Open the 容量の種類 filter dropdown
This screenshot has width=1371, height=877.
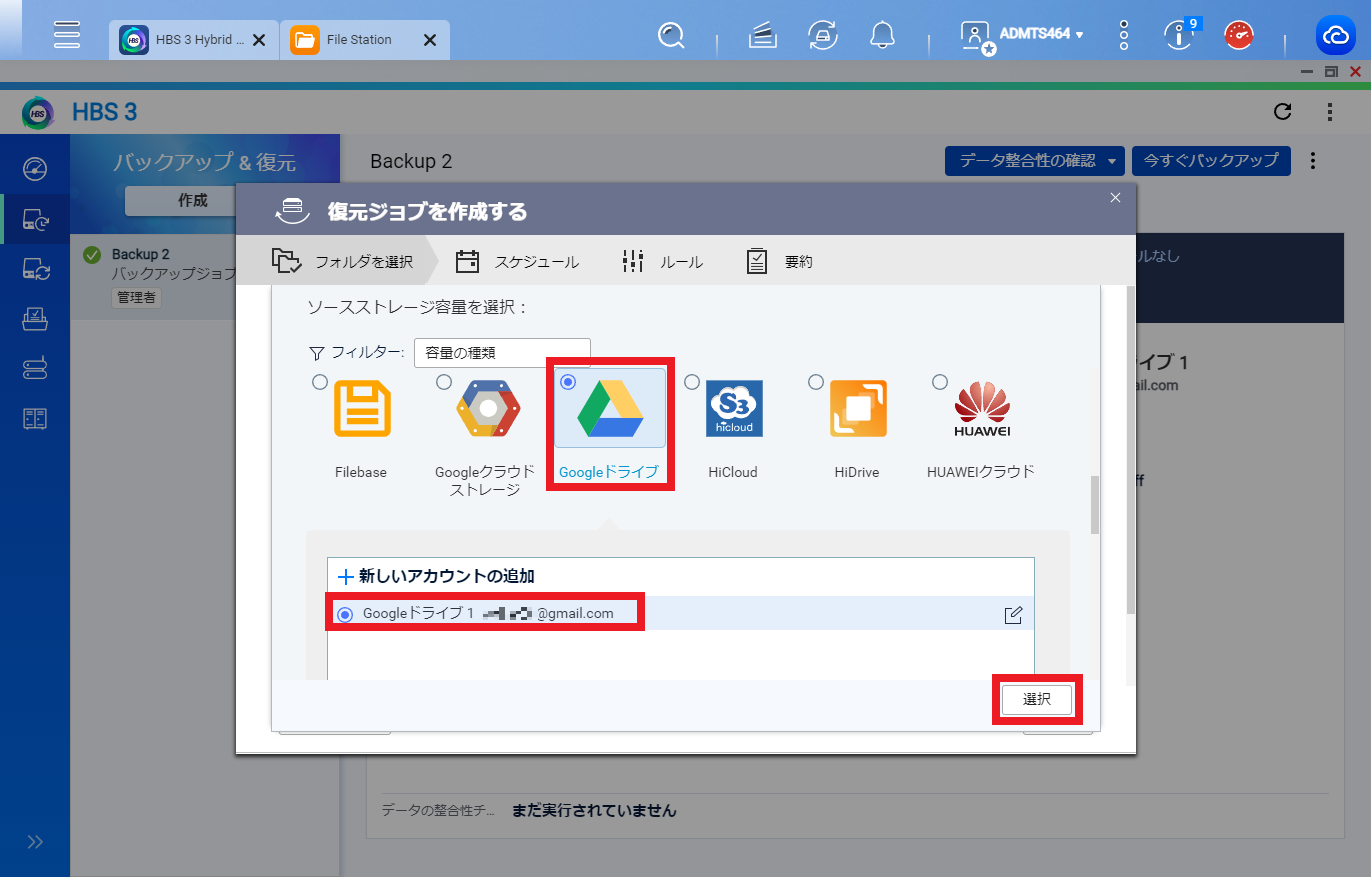(x=502, y=352)
